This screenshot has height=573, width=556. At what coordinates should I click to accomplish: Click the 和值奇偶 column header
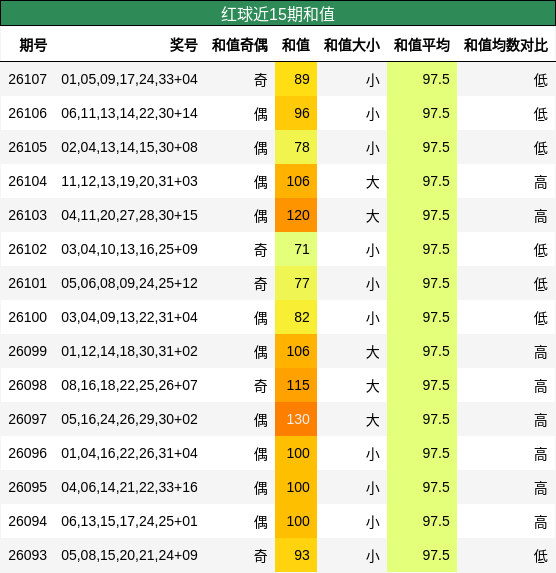click(x=240, y=46)
